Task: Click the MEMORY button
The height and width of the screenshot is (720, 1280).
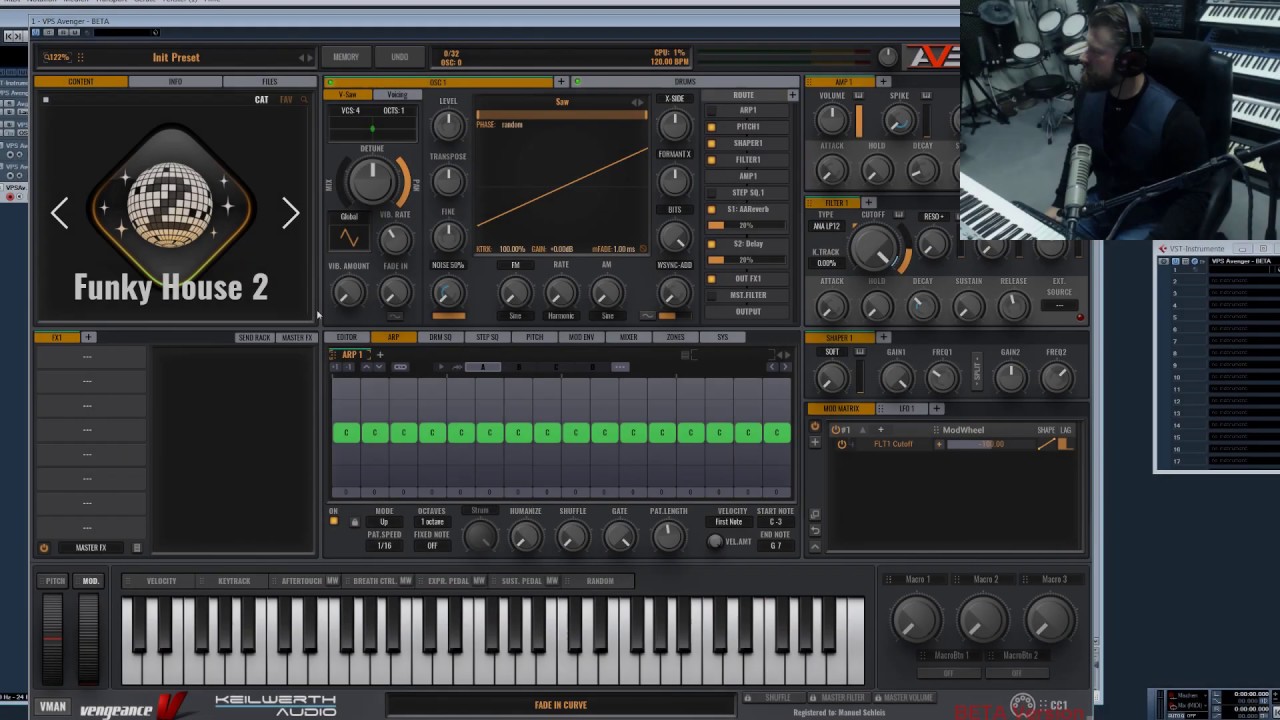Action: click(x=346, y=57)
